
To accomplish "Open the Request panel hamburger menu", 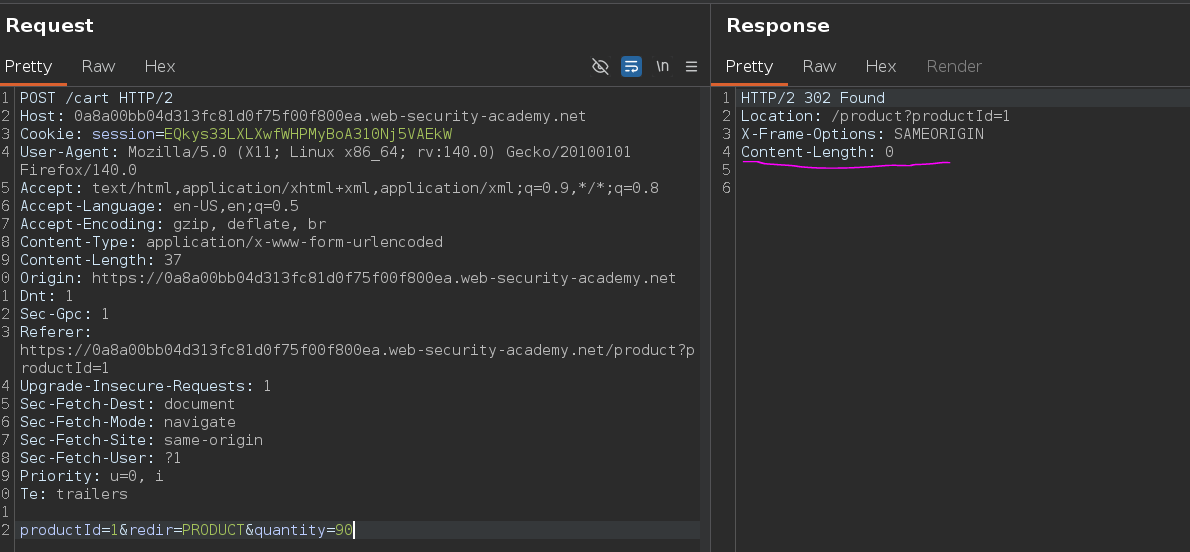I will pos(691,67).
